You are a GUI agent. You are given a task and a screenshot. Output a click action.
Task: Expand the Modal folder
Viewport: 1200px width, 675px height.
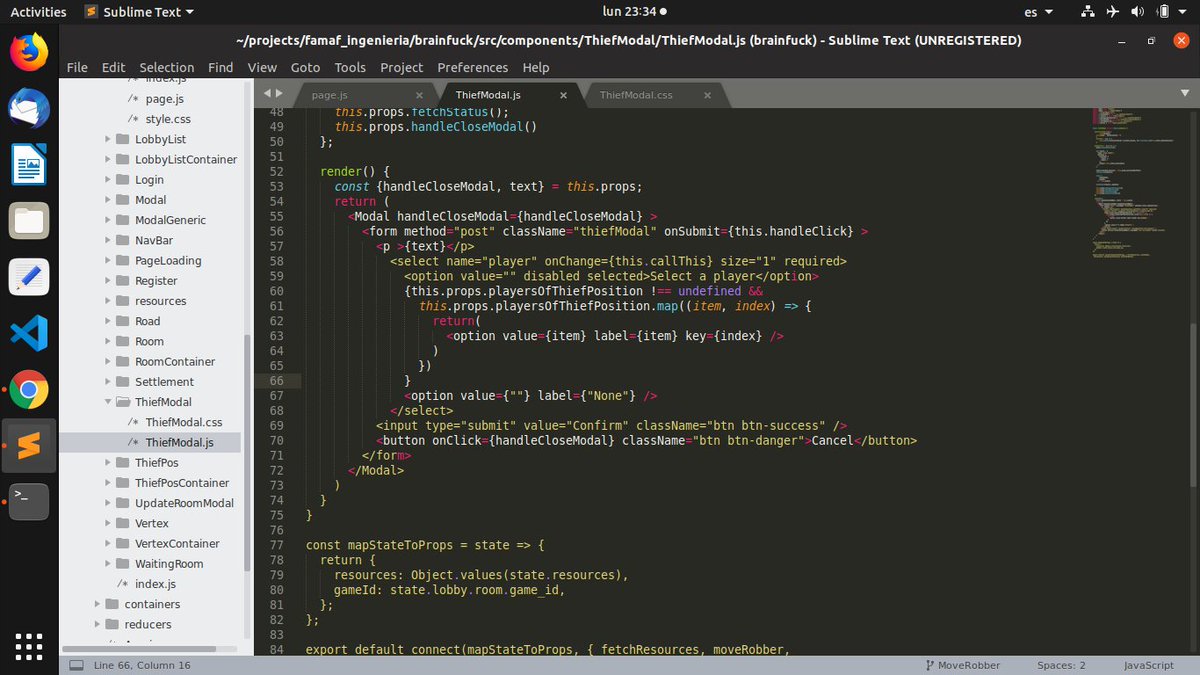pos(108,200)
